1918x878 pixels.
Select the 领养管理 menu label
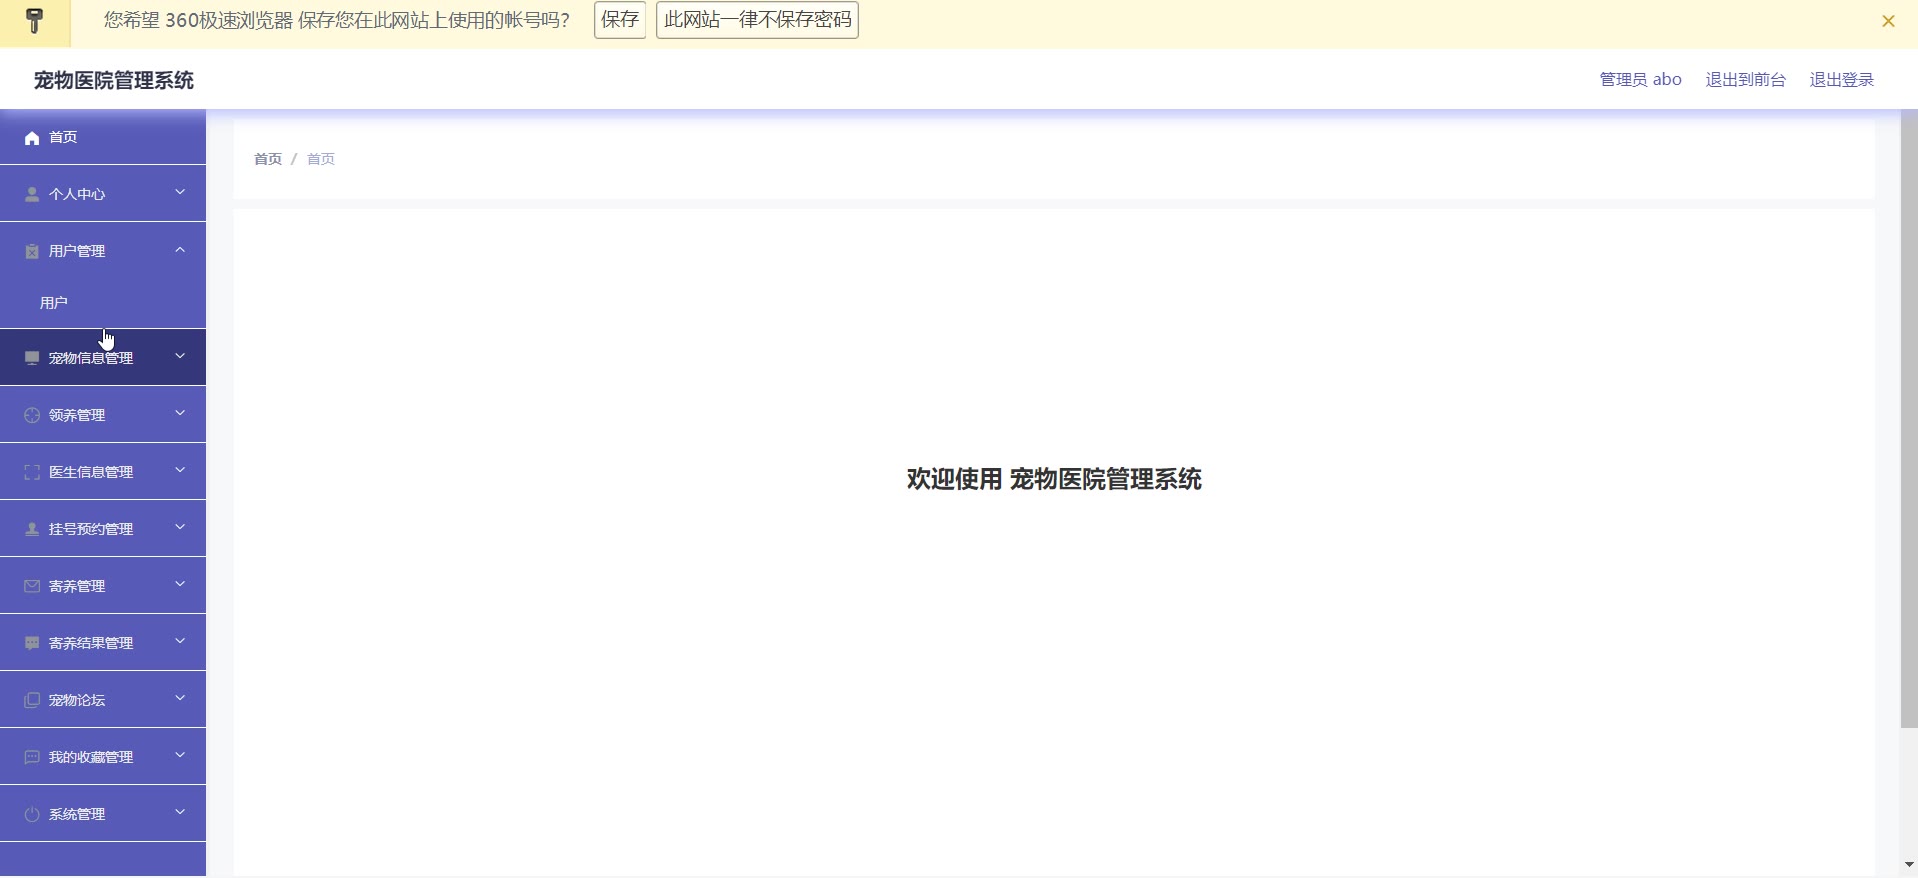tap(77, 415)
